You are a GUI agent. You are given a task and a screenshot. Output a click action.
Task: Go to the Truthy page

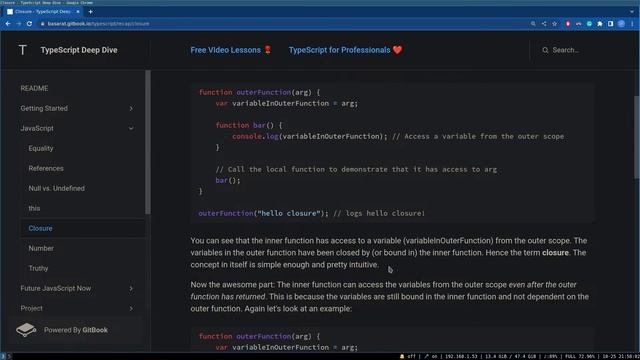[38, 268]
